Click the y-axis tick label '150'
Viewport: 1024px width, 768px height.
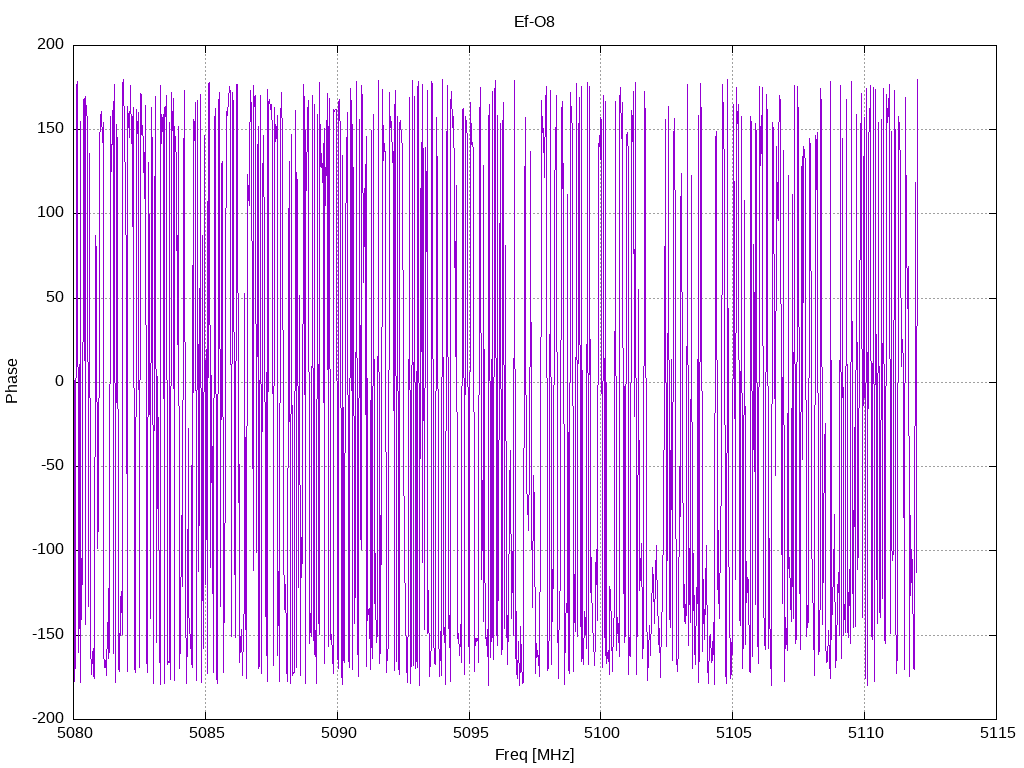point(50,129)
